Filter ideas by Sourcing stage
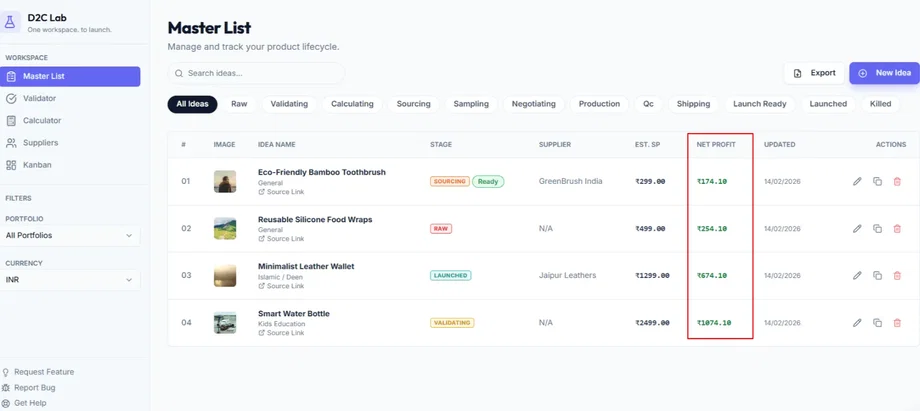The image size is (920, 411). [x=413, y=104]
